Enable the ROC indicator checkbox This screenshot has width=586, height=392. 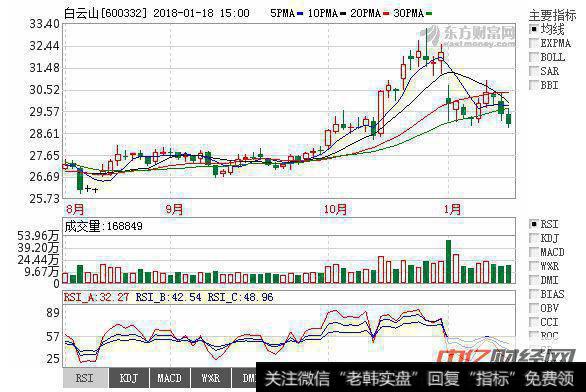click(534, 336)
